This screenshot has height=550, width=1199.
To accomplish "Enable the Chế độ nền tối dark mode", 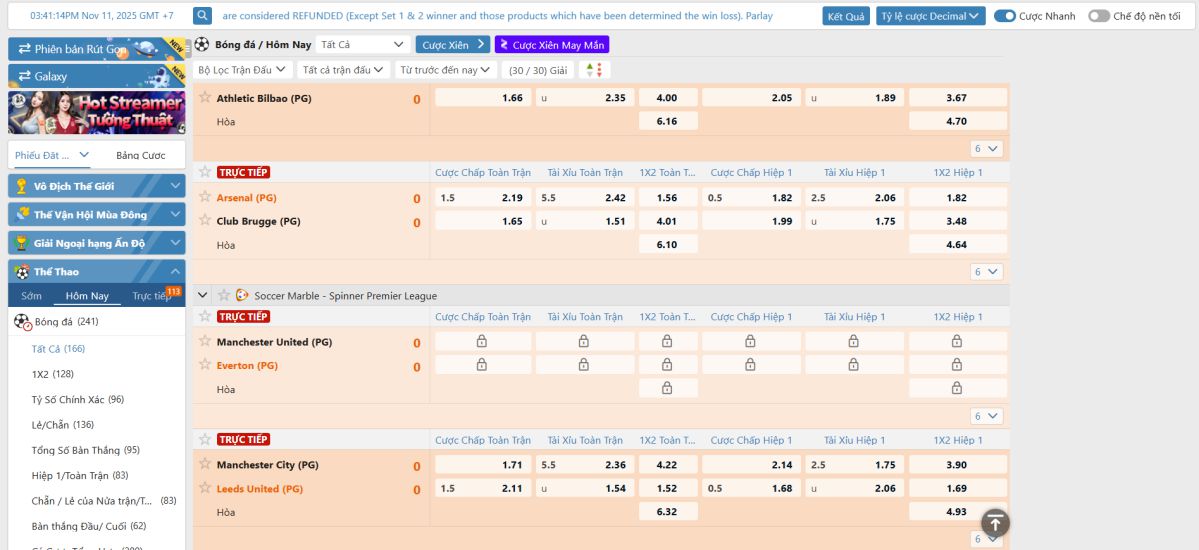I will tap(1098, 16).
